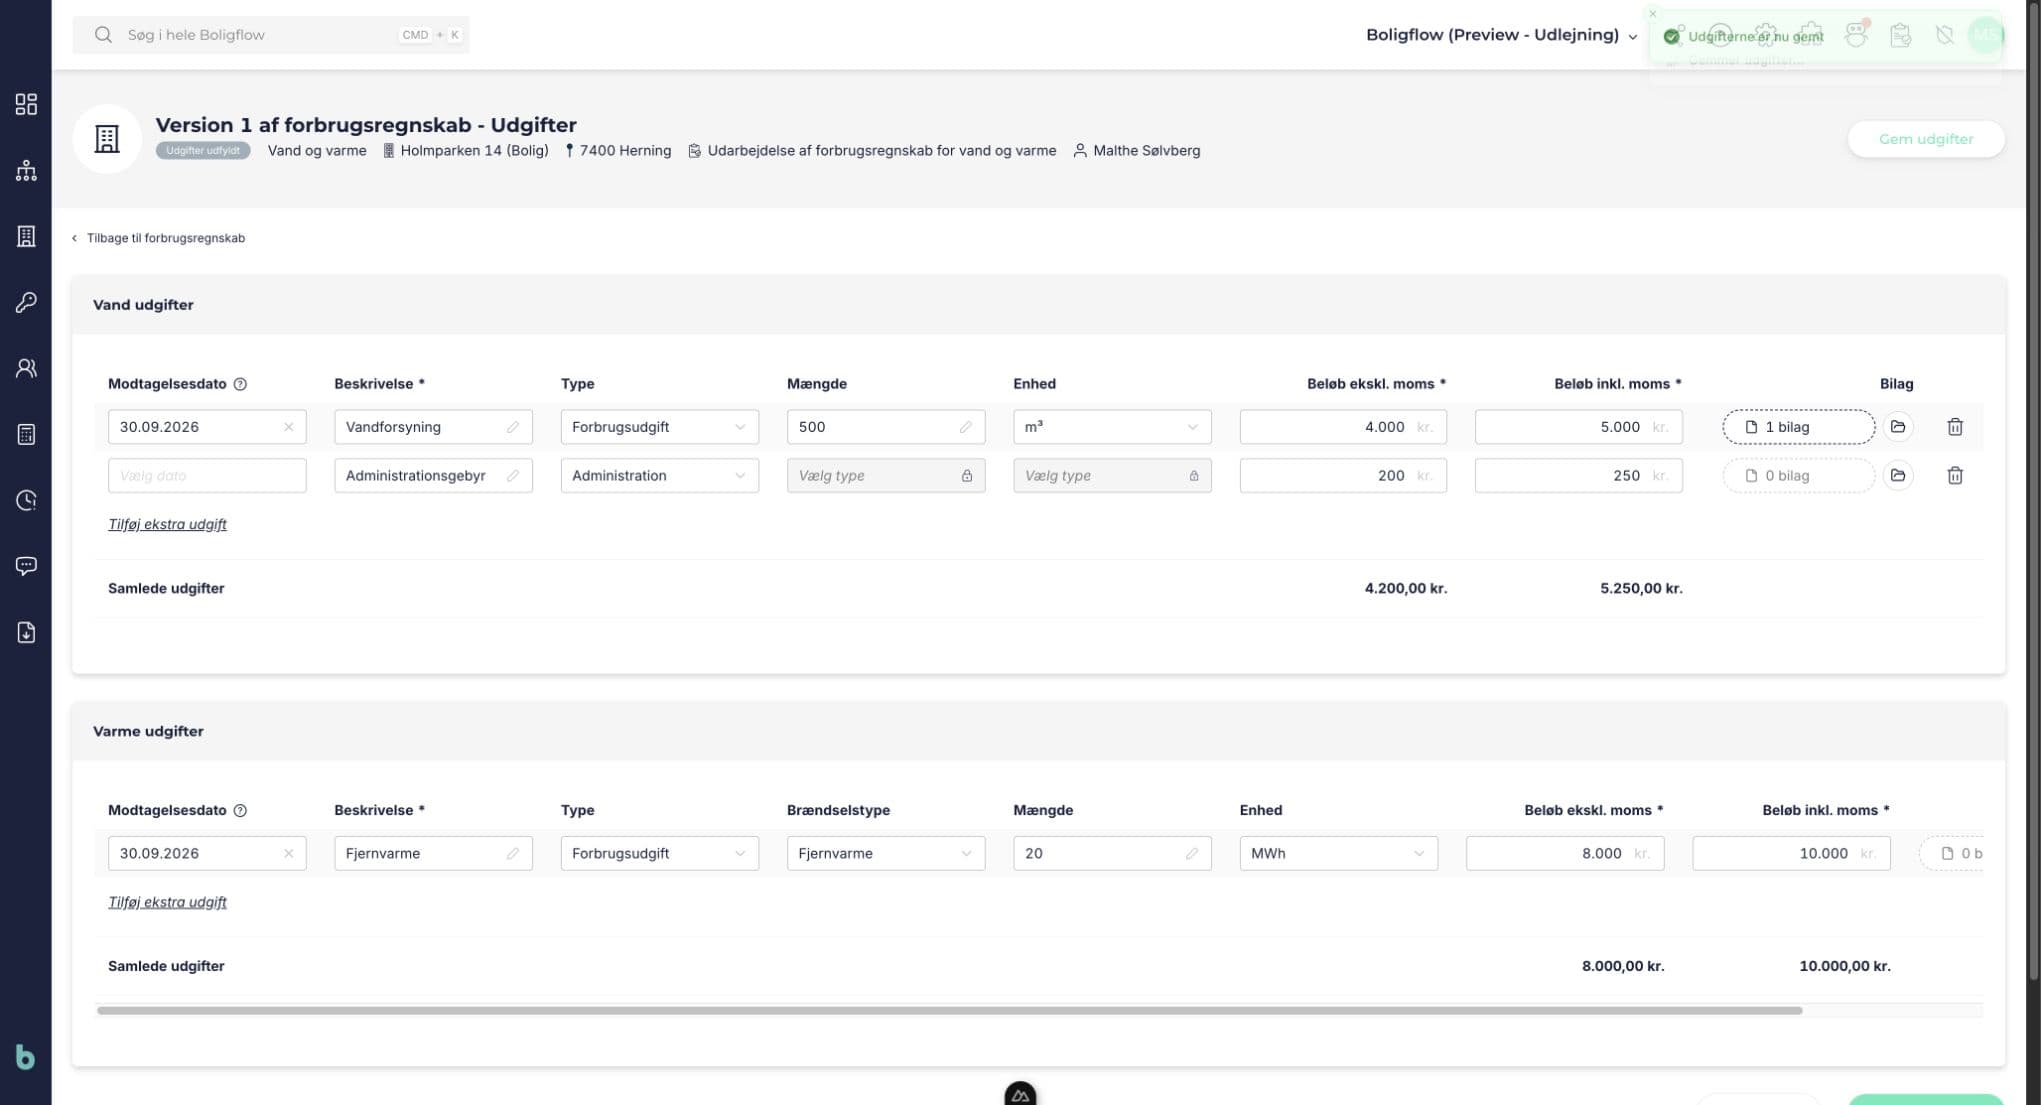Focus the 'Søg i hele Boligflow' search field
This screenshot has height=1105, width=2041.
click(271, 35)
